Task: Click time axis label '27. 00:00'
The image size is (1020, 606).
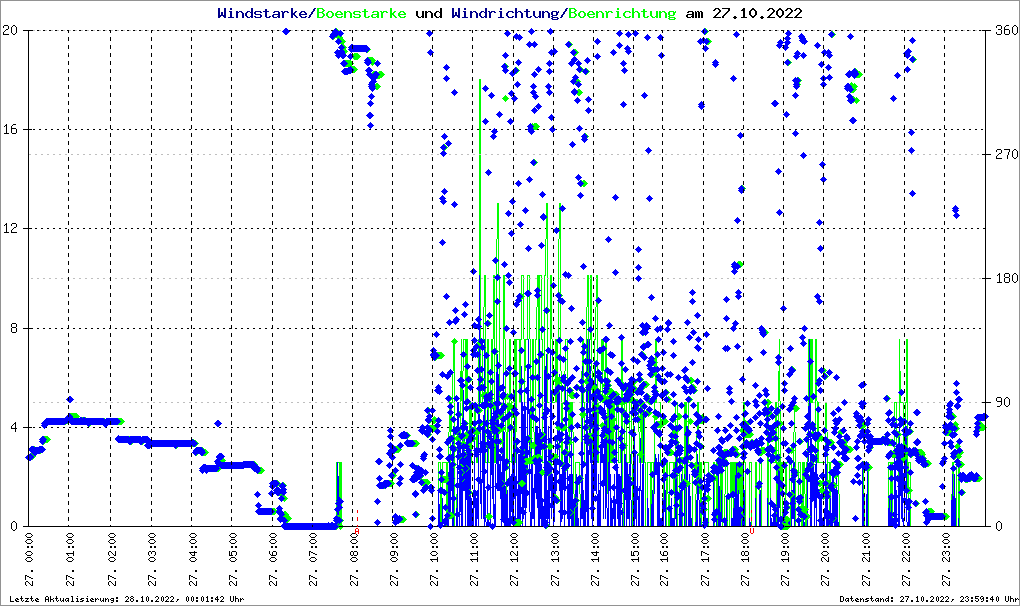Action: click(x=29, y=559)
